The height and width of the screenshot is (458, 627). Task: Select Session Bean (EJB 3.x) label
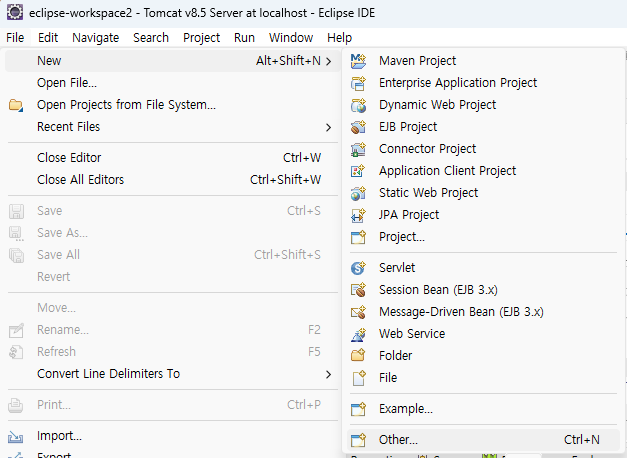[x=438, y=290]
